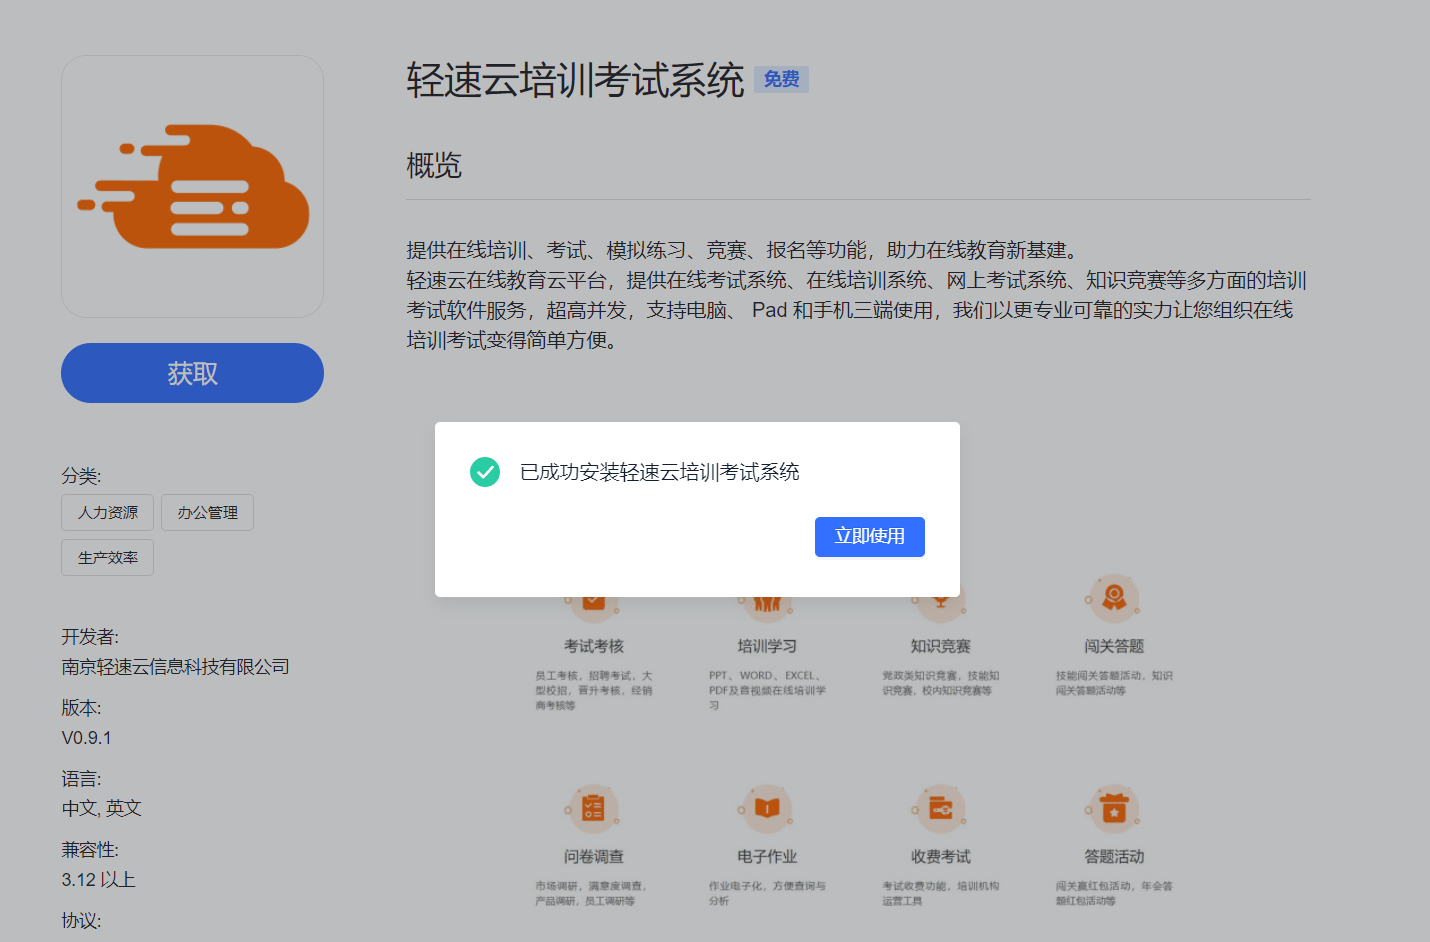This screenshot has width=1430, height=942.
Task: Click the 免费 badge beside the title
Action: click(x=781, y=79)
